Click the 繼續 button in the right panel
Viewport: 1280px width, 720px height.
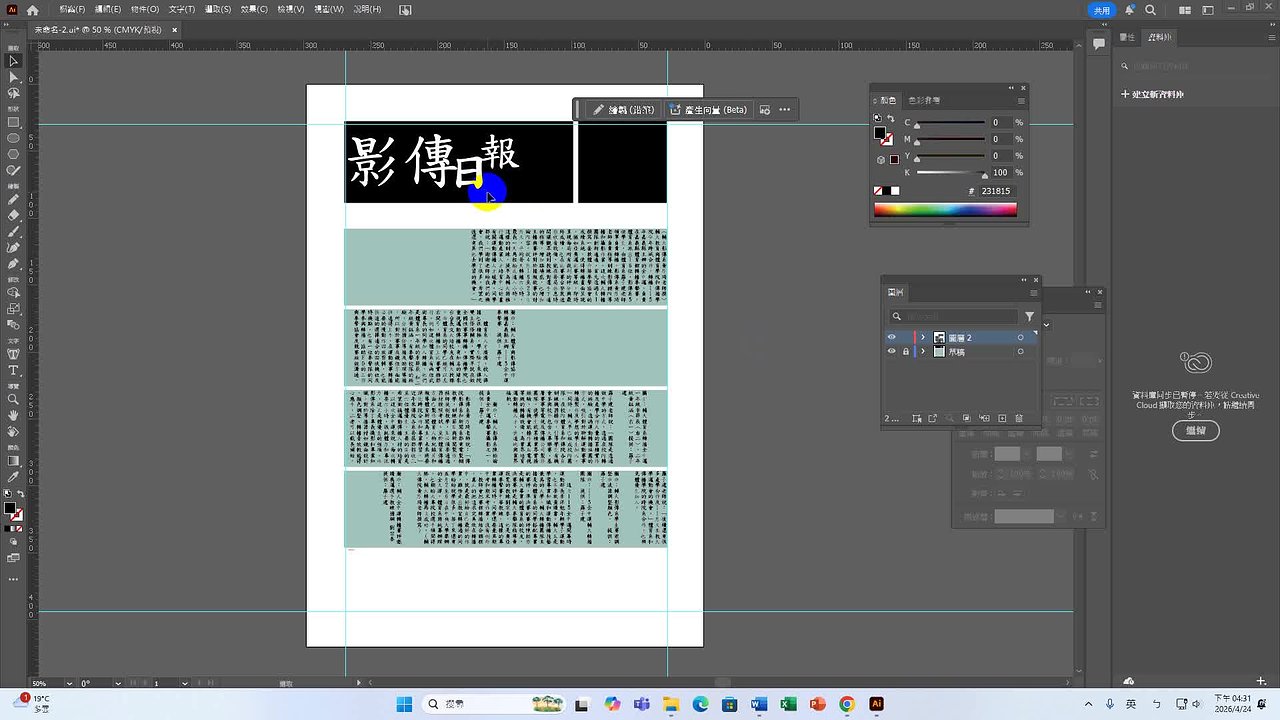pos(1196,430)
